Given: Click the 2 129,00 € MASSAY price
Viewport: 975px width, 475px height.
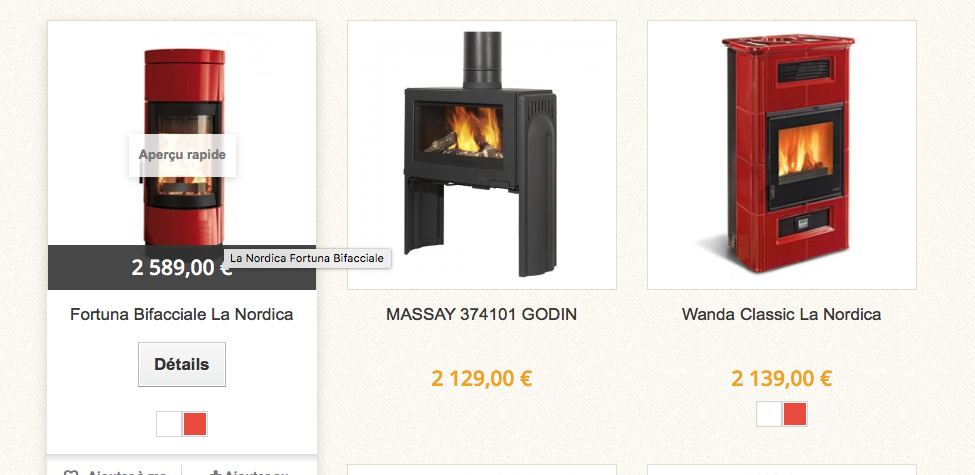Looking at the screenshot, I should click(481, 378).
